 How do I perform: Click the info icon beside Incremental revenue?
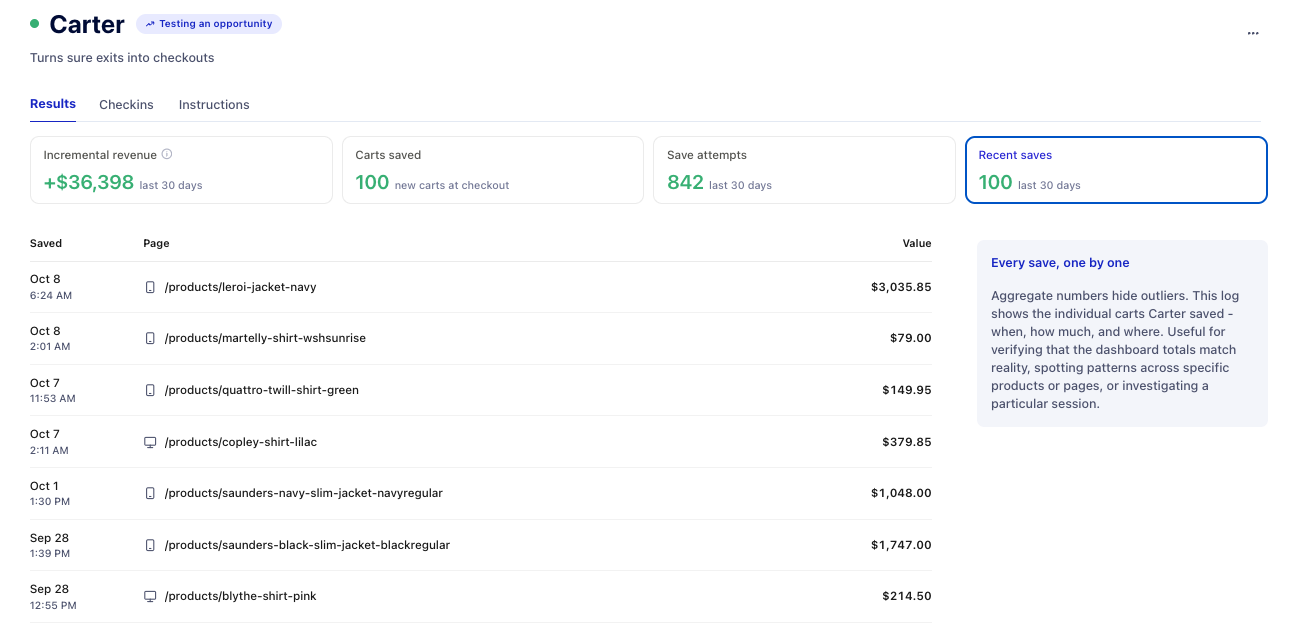click(x=167, y=154)
